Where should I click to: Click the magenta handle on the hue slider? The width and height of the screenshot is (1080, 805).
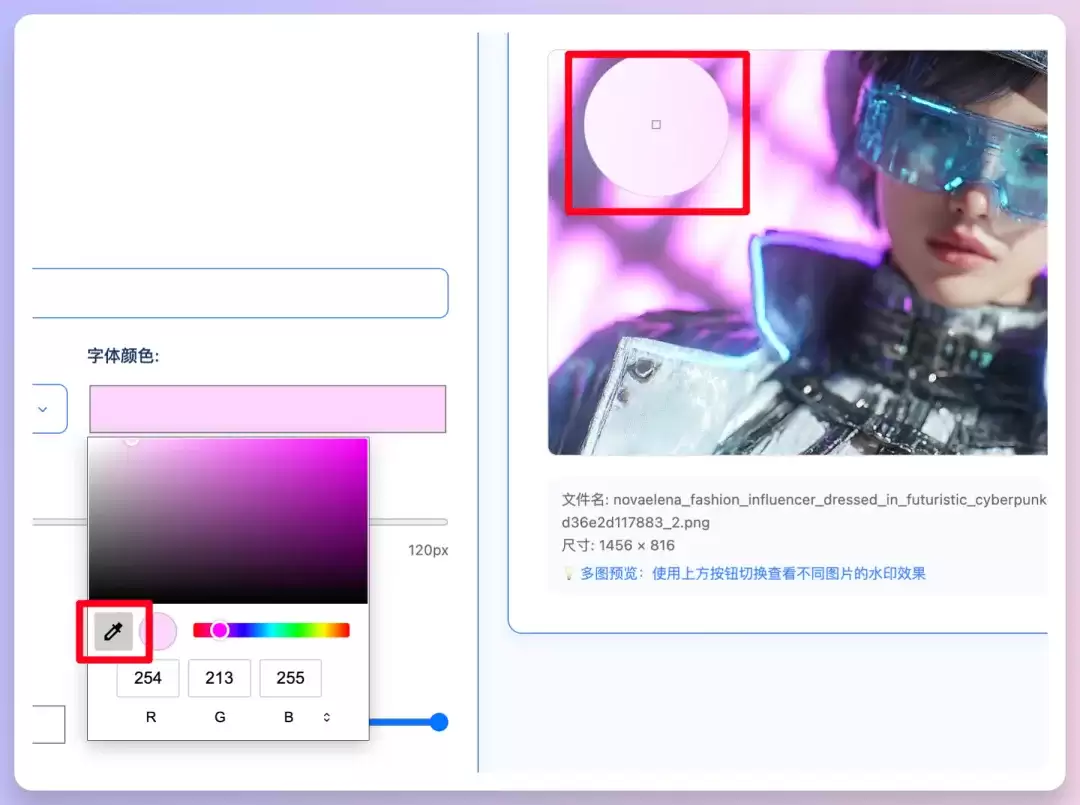pyautogui.click(x=220, y=630)
